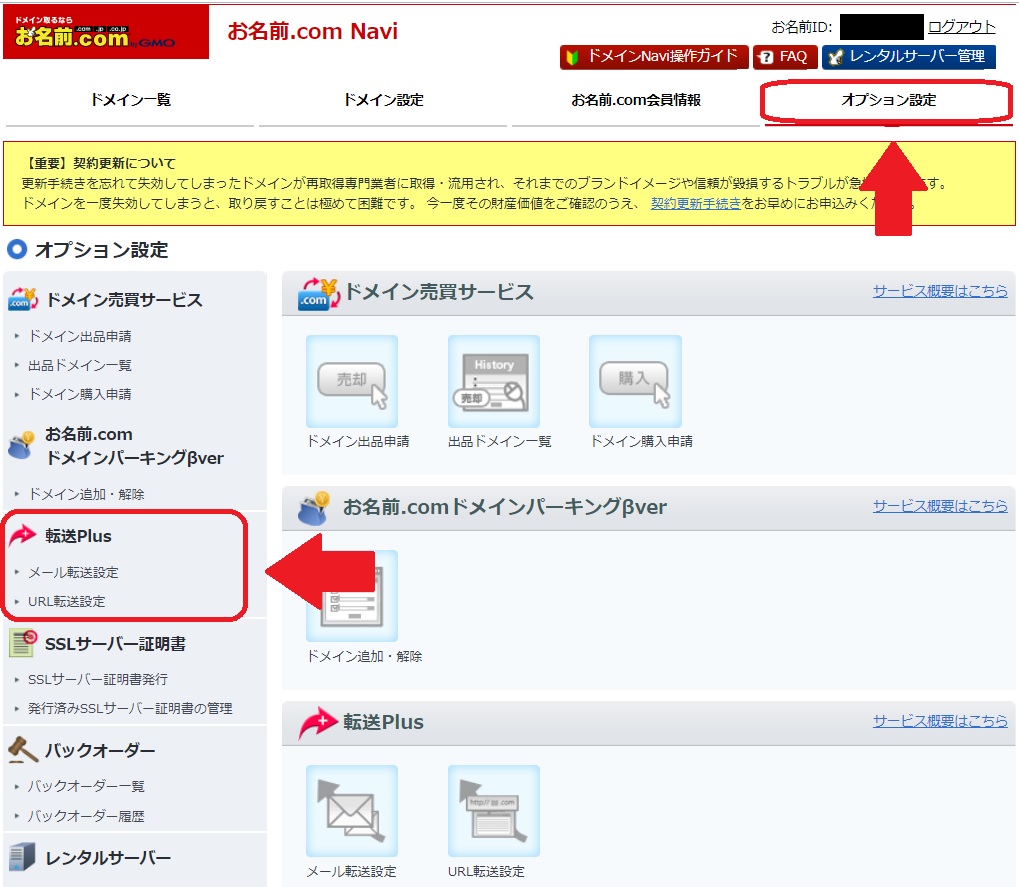Click sidebar レンタルサーバー server icon

22,856
